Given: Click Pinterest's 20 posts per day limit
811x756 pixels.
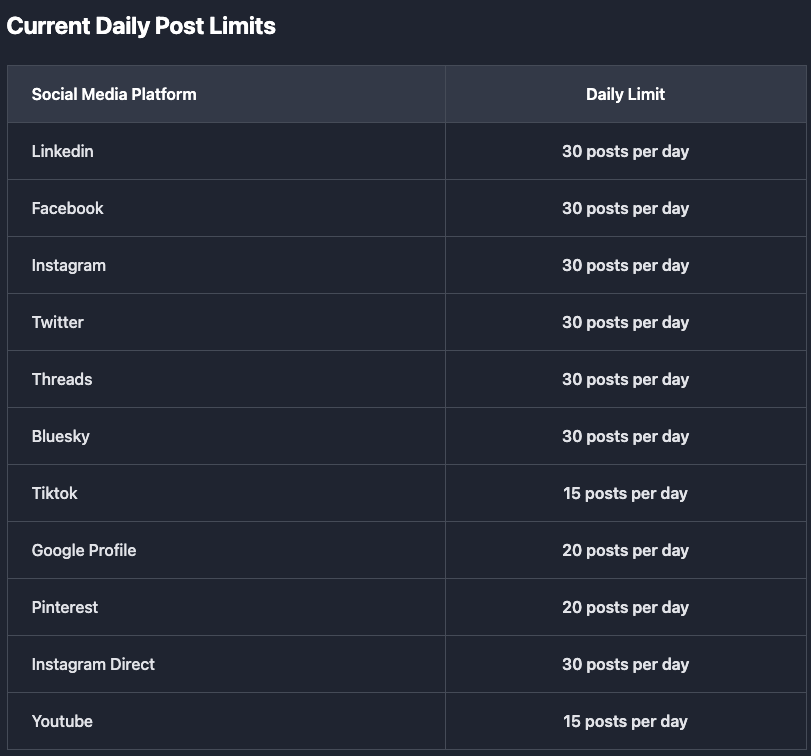Looking at the screenshot, I should [625, 607].
